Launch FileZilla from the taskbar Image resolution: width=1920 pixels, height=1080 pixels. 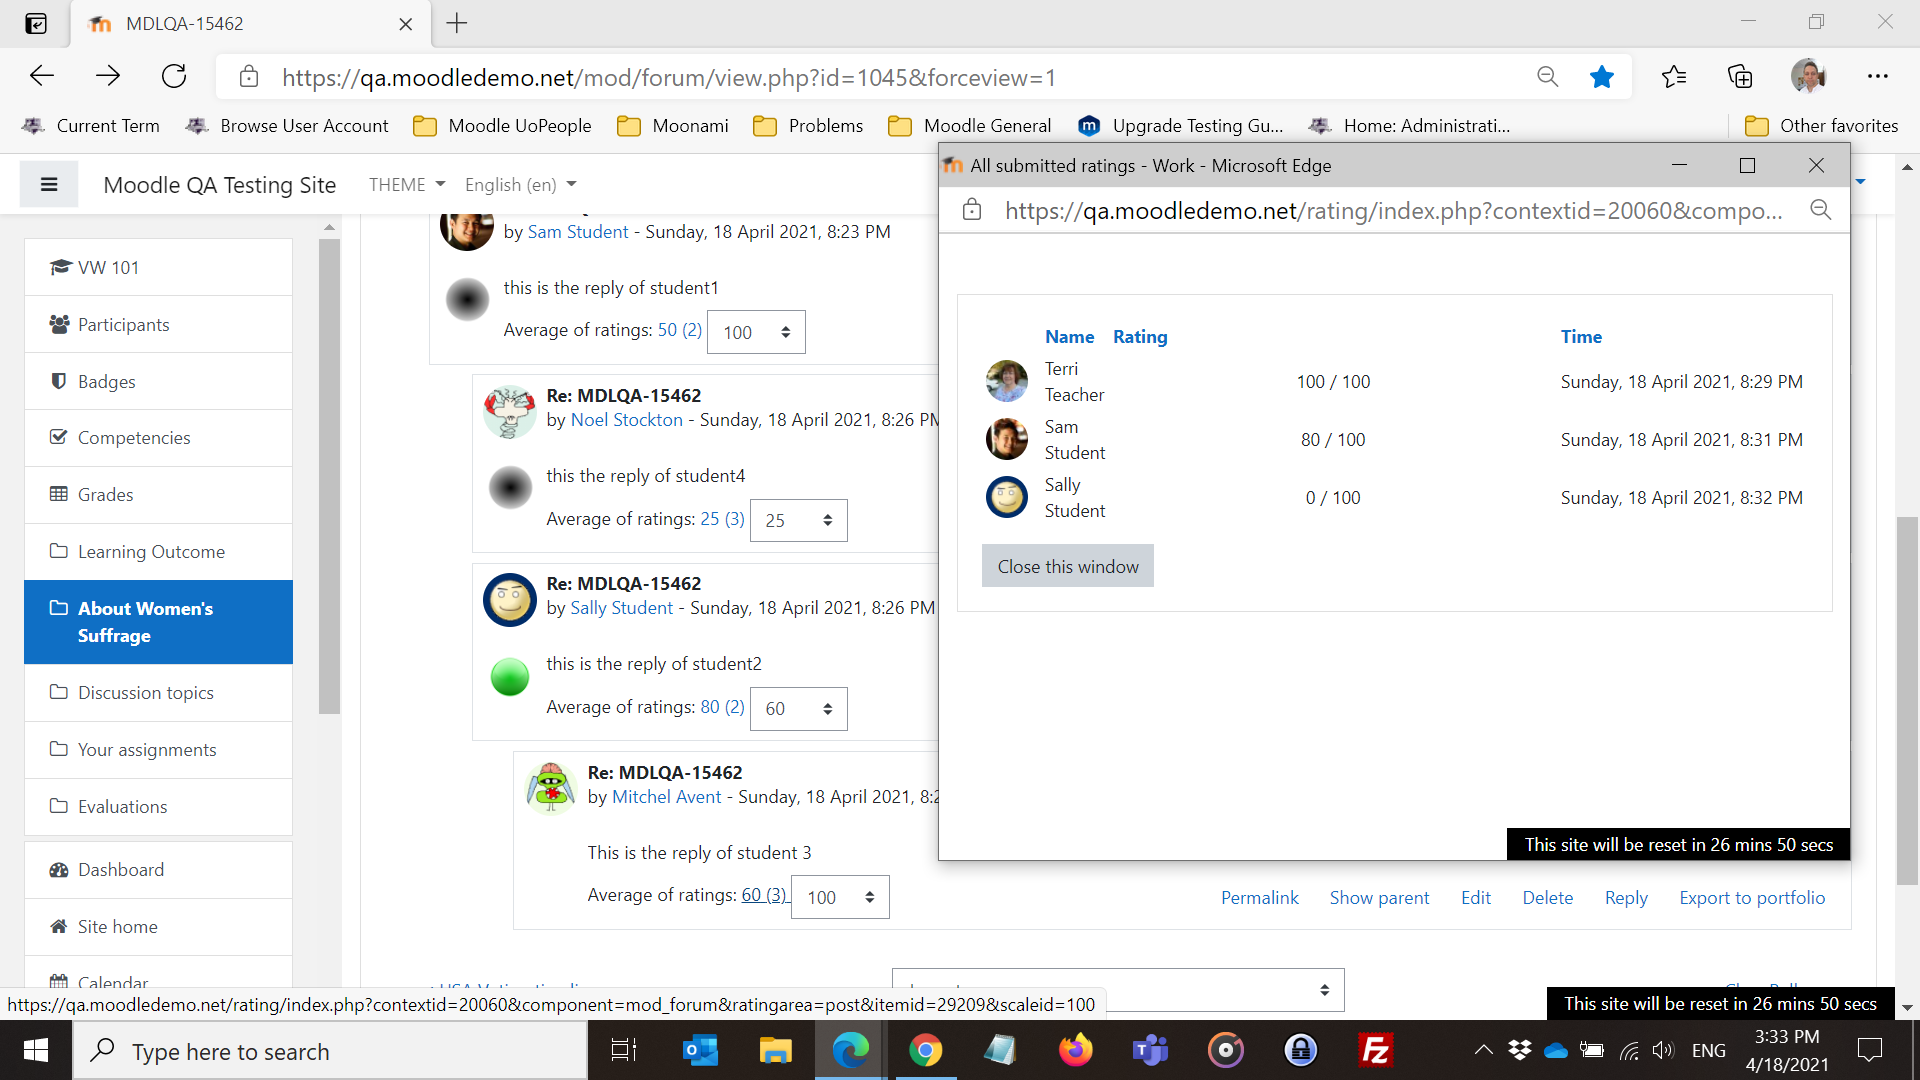(1376, 1051)
